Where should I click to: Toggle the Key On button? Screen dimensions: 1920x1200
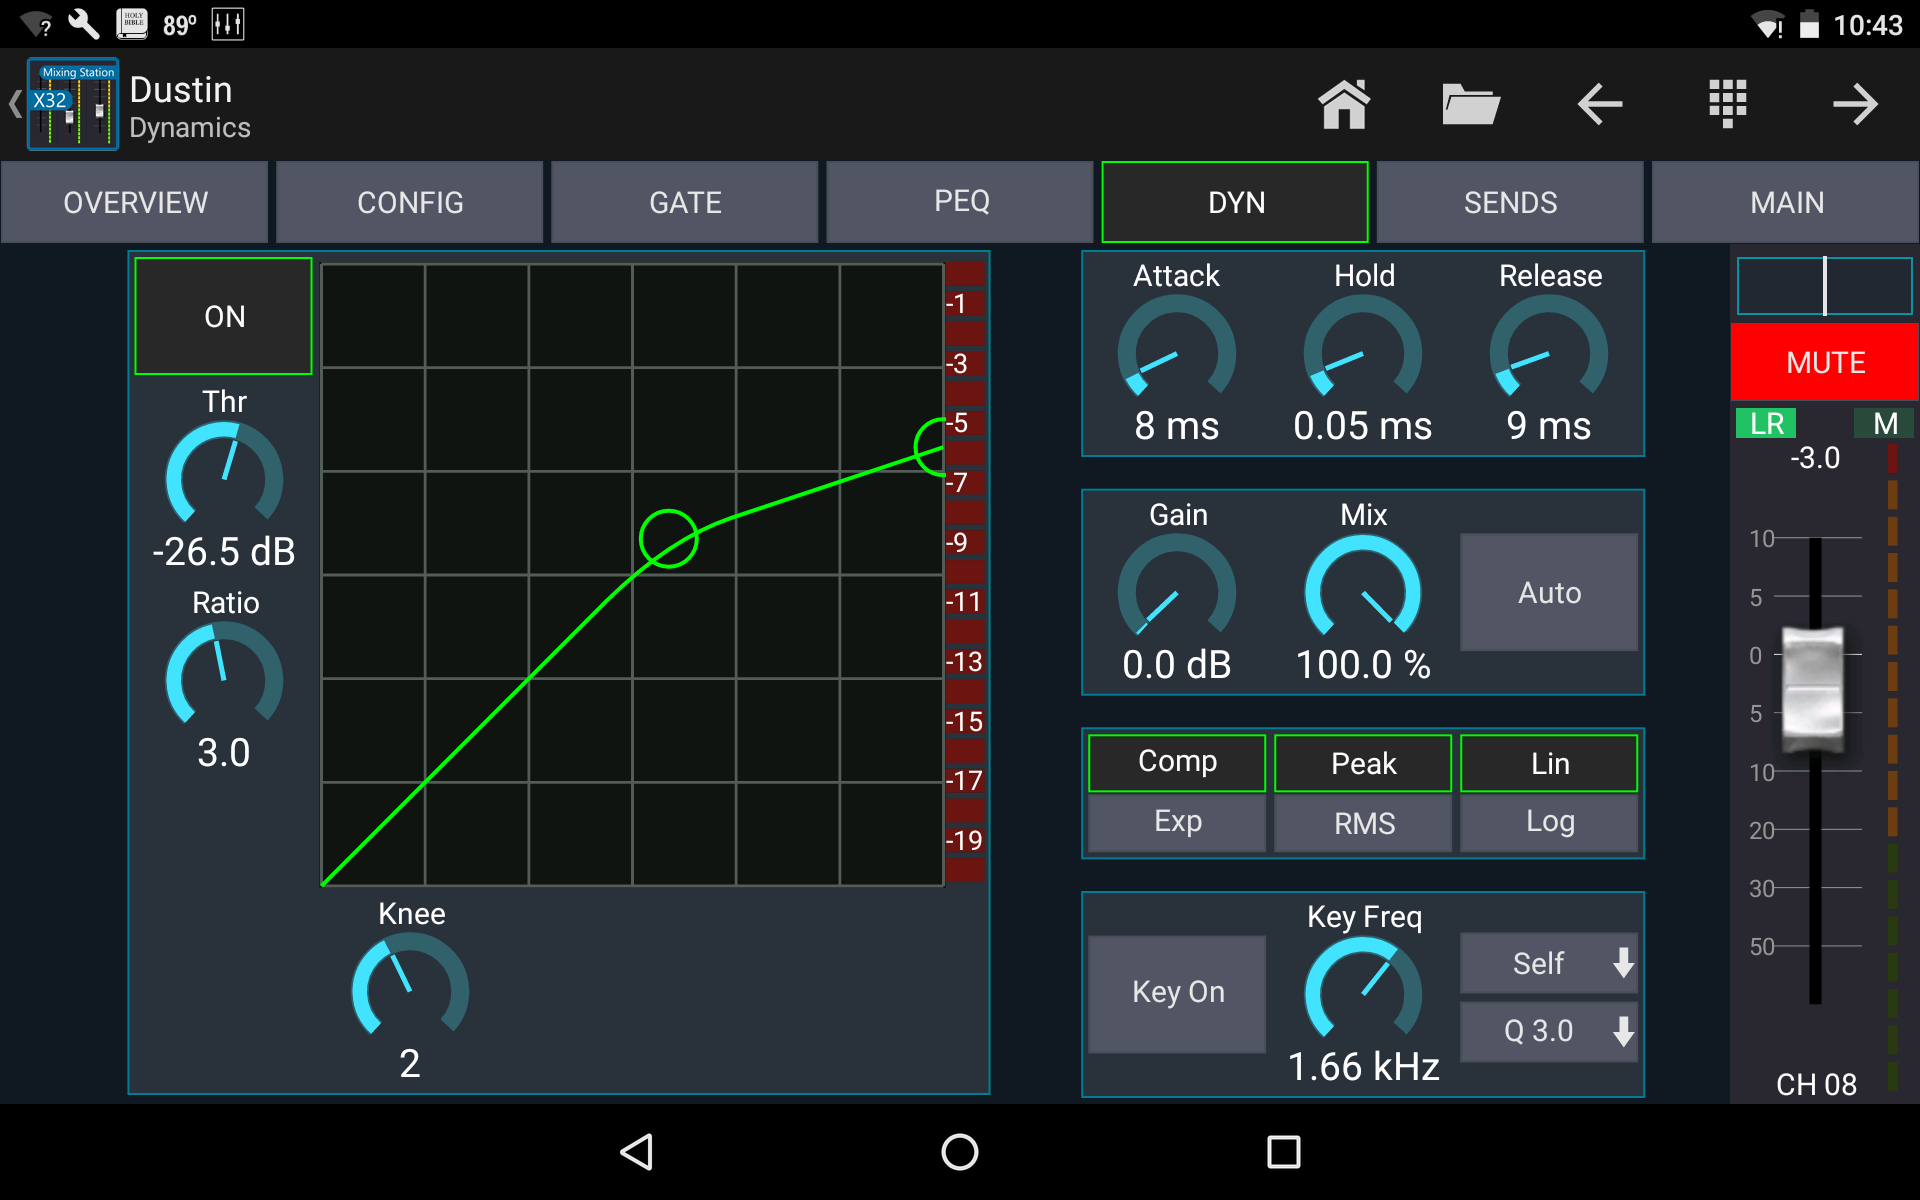click(1177, 992)
